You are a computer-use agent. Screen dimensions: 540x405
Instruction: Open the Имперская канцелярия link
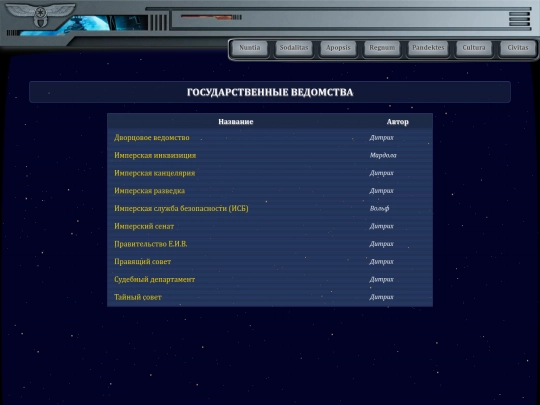pyautogui.click(x=155, y=173)
